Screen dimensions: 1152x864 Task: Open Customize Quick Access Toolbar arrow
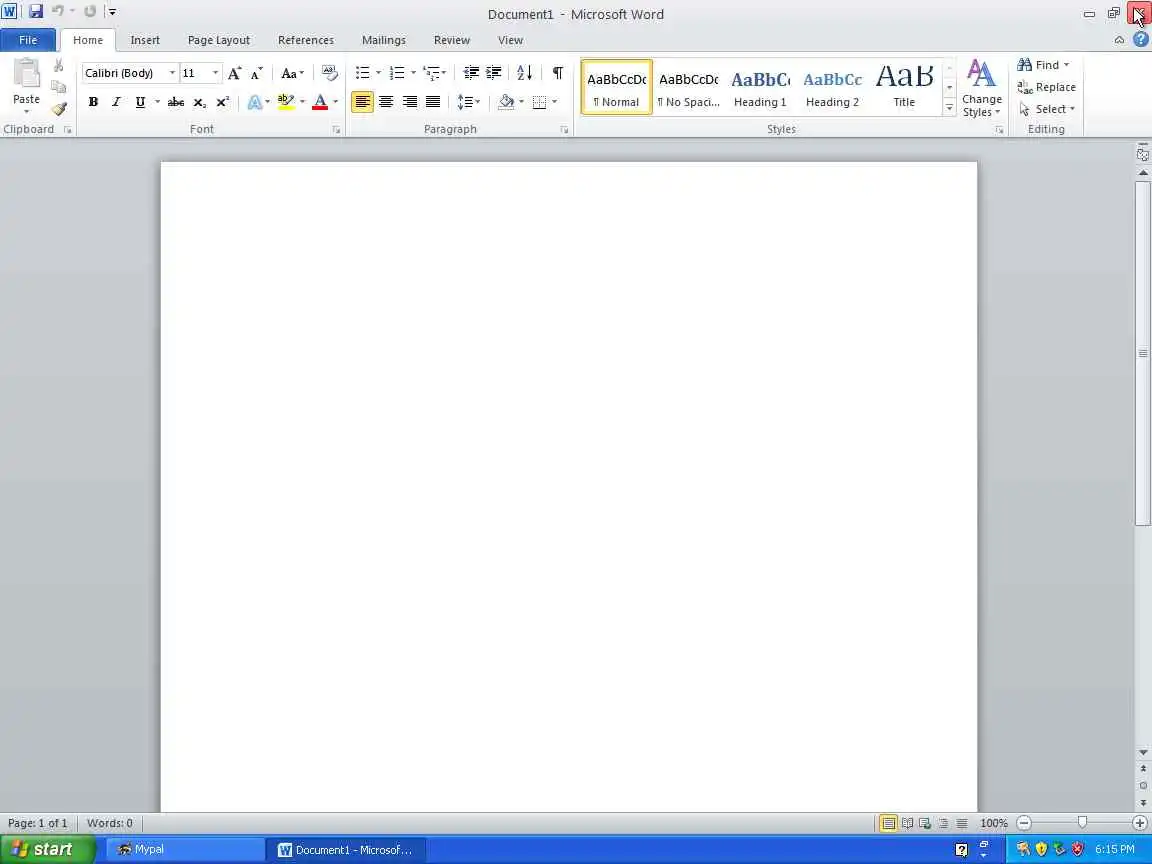point(112,12)
